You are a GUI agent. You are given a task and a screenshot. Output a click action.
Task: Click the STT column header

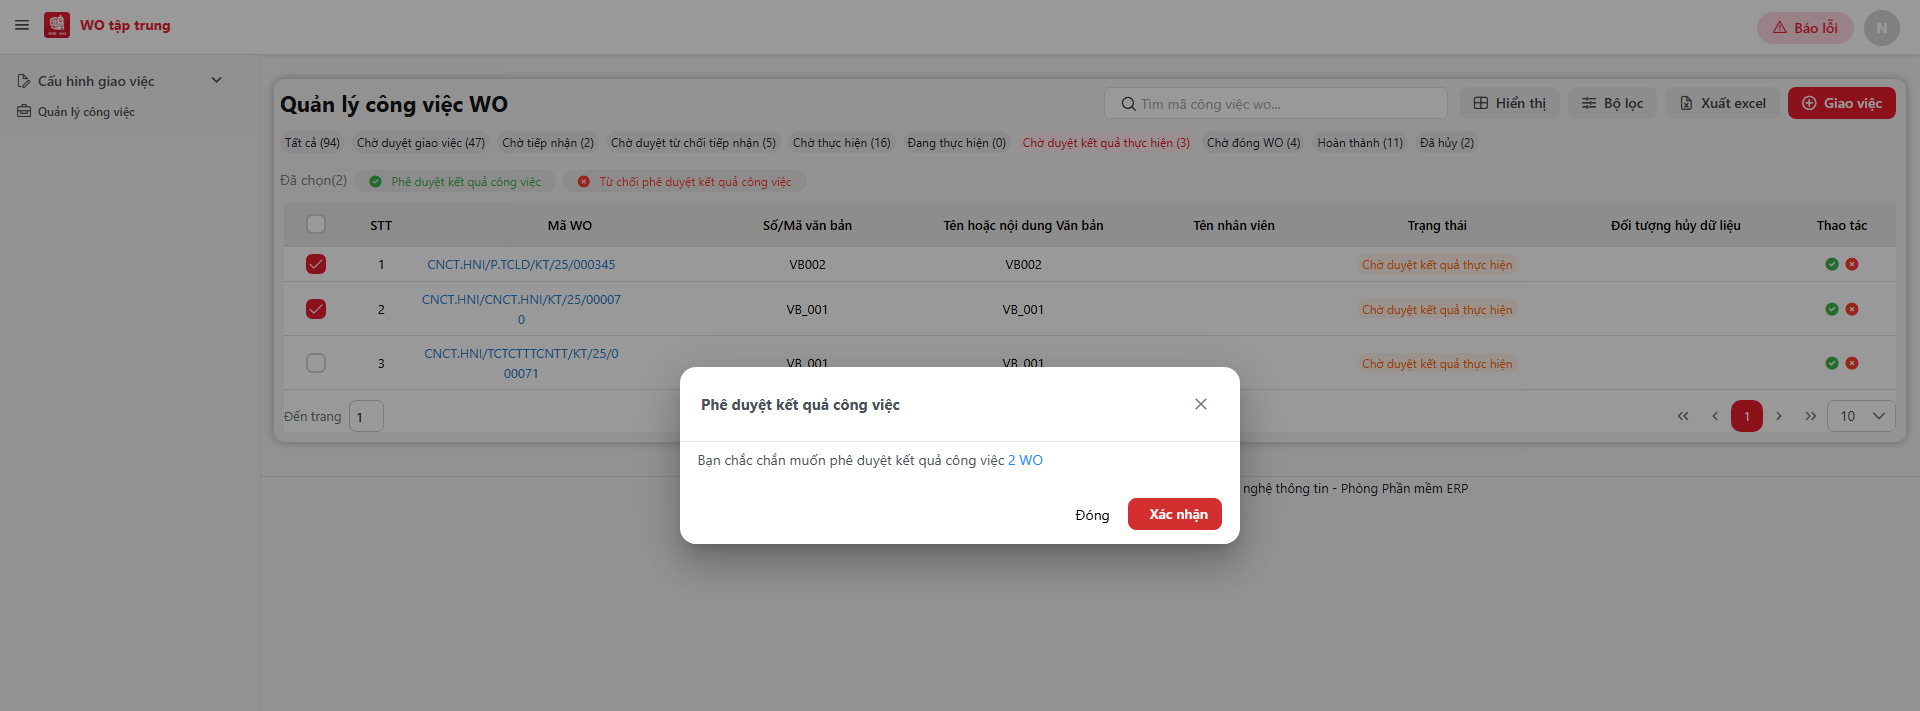click(381, 226)
